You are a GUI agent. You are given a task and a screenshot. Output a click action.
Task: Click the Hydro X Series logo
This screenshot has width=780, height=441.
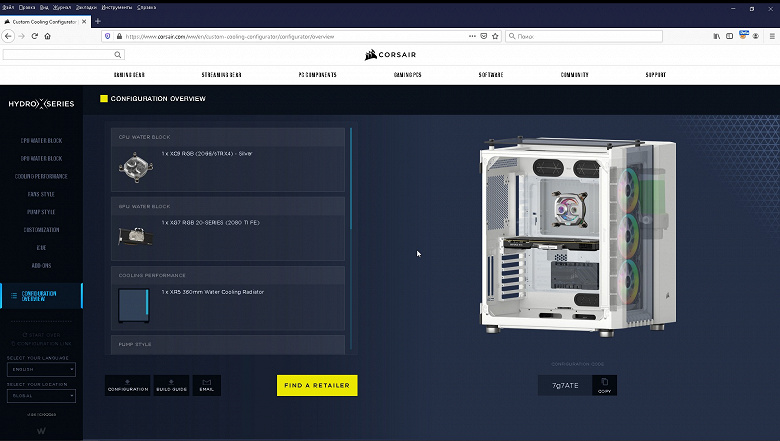pyautogui.click(x=41, y=103)
